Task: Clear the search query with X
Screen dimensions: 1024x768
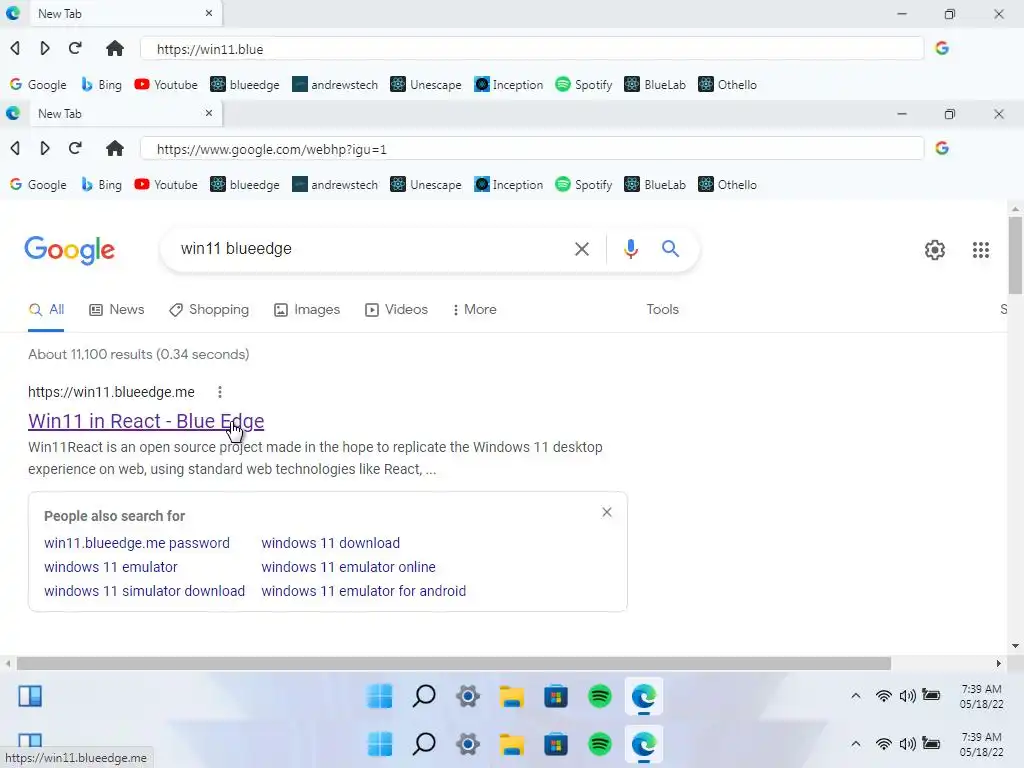Action: pos(582,249)
